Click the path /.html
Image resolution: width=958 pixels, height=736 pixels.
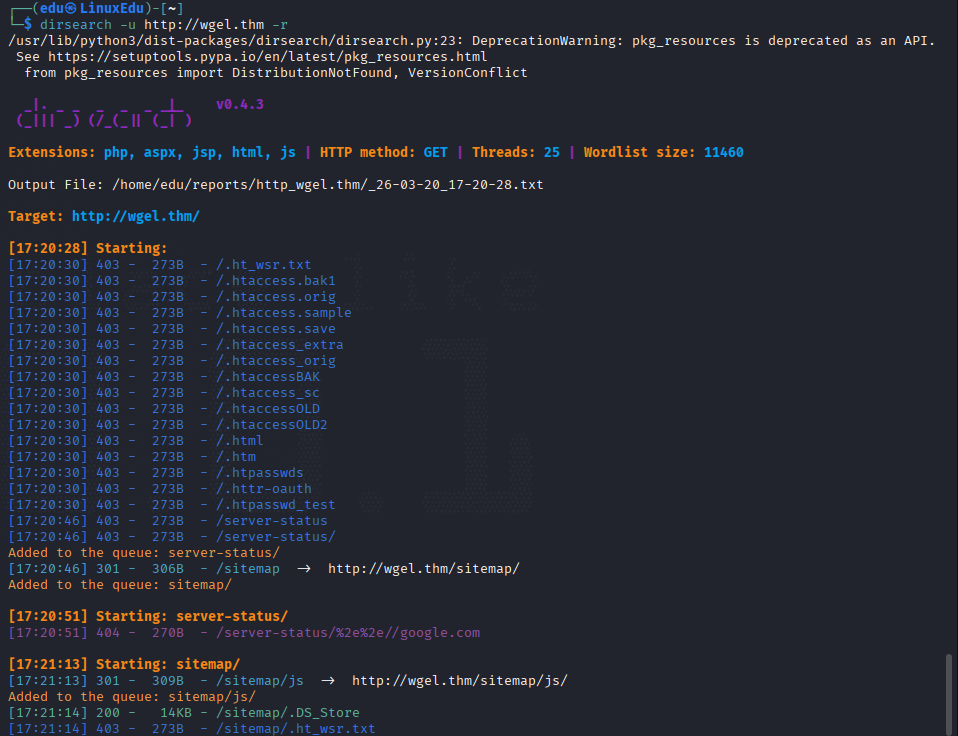(x=240, y=440)
